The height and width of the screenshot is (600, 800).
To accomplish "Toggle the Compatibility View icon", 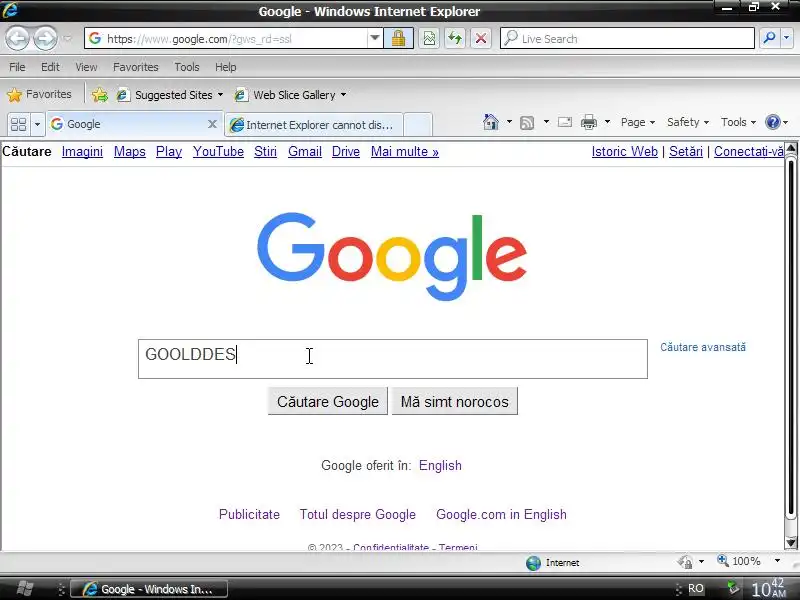I will pyautogui.click(x=429, y=38).
